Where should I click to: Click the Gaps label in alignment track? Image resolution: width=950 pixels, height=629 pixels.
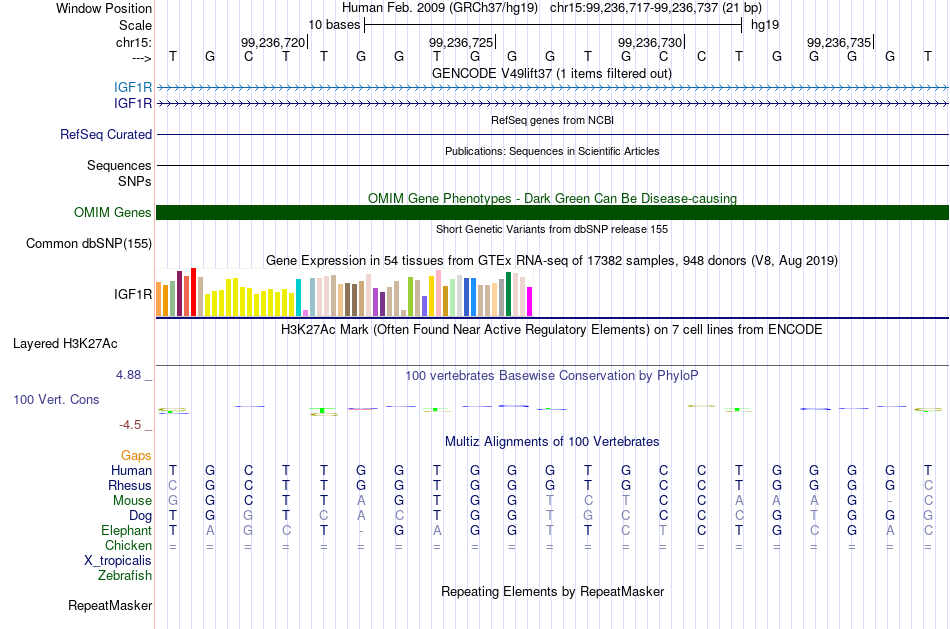136,455
